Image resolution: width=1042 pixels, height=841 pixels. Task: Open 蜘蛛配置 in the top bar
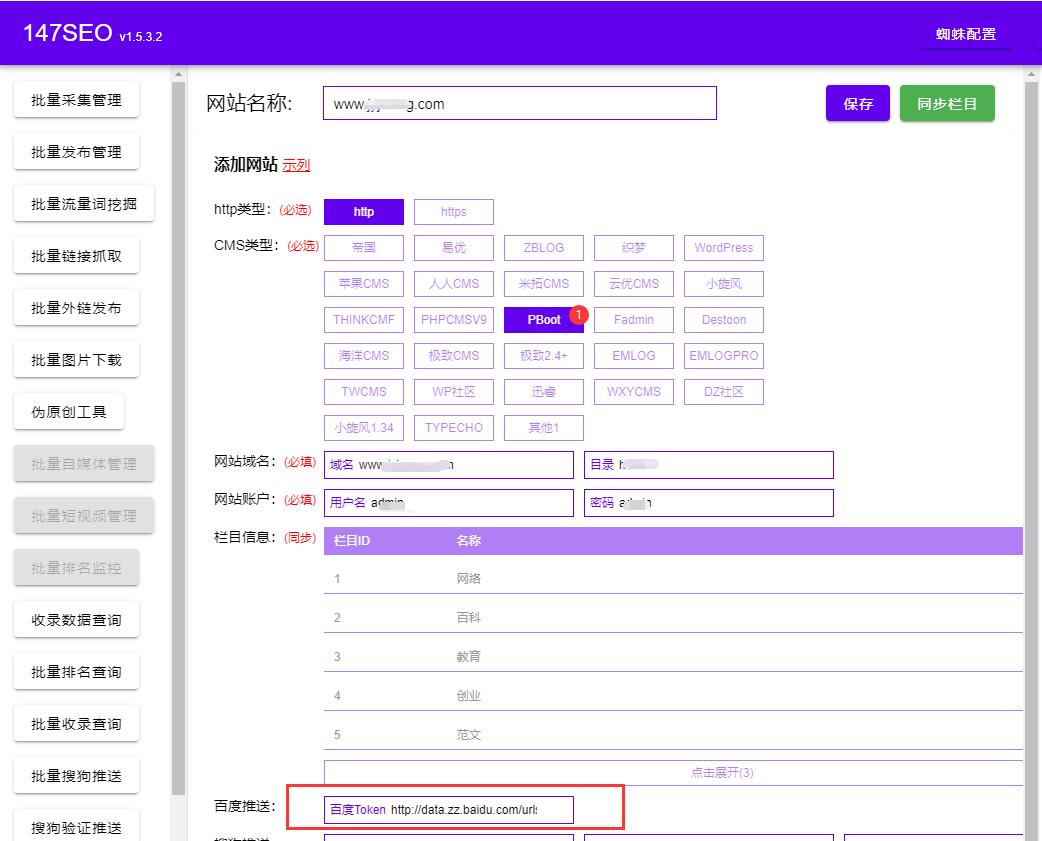click(x=964, y=33)
